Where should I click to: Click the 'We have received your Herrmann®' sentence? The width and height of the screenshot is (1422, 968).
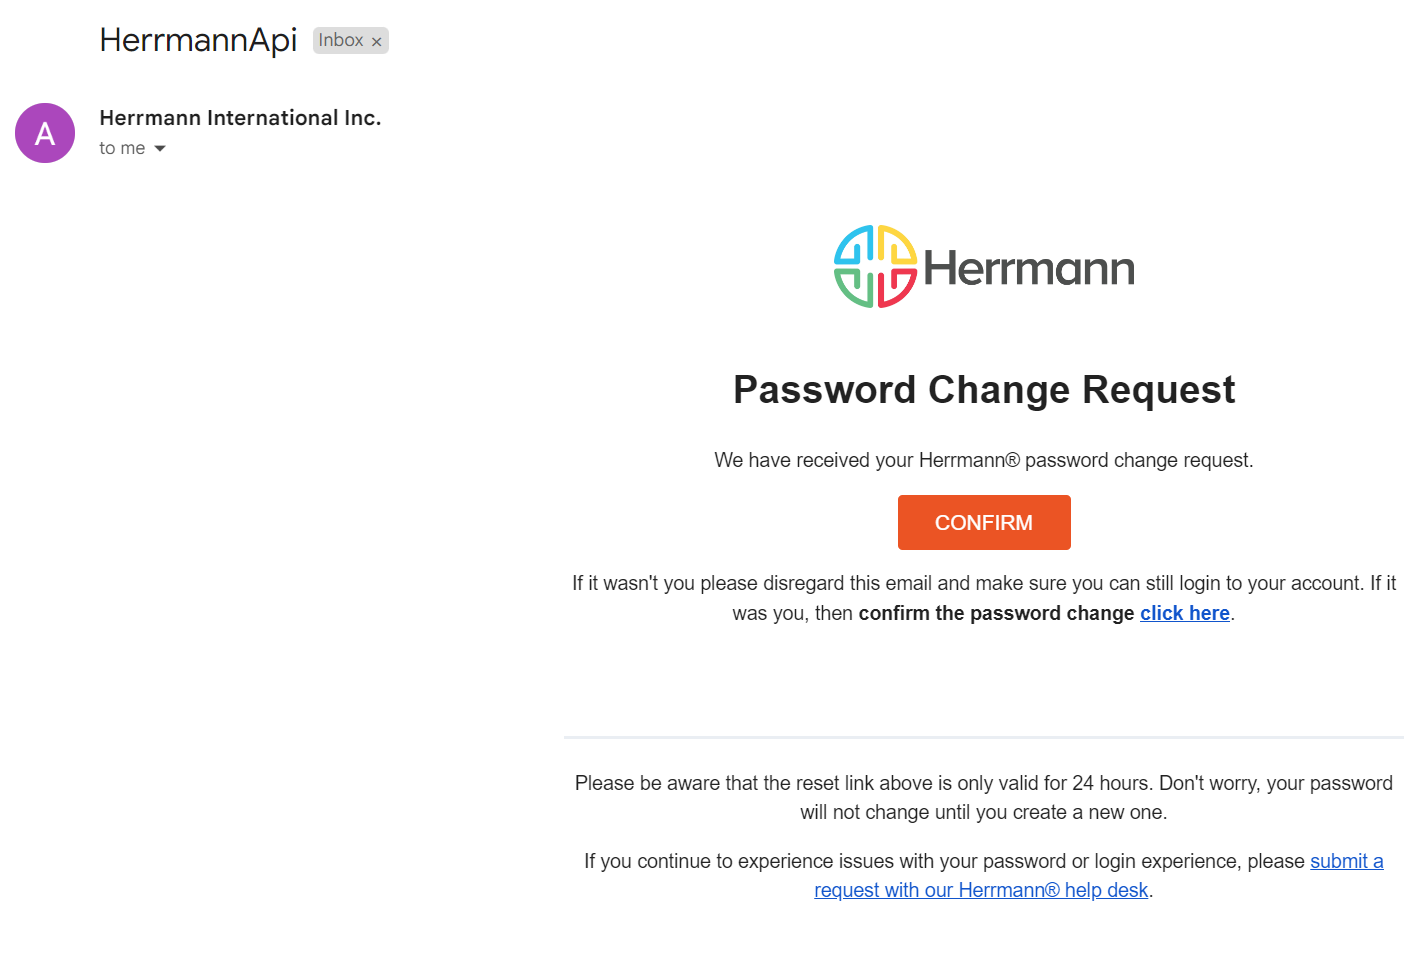983,460
